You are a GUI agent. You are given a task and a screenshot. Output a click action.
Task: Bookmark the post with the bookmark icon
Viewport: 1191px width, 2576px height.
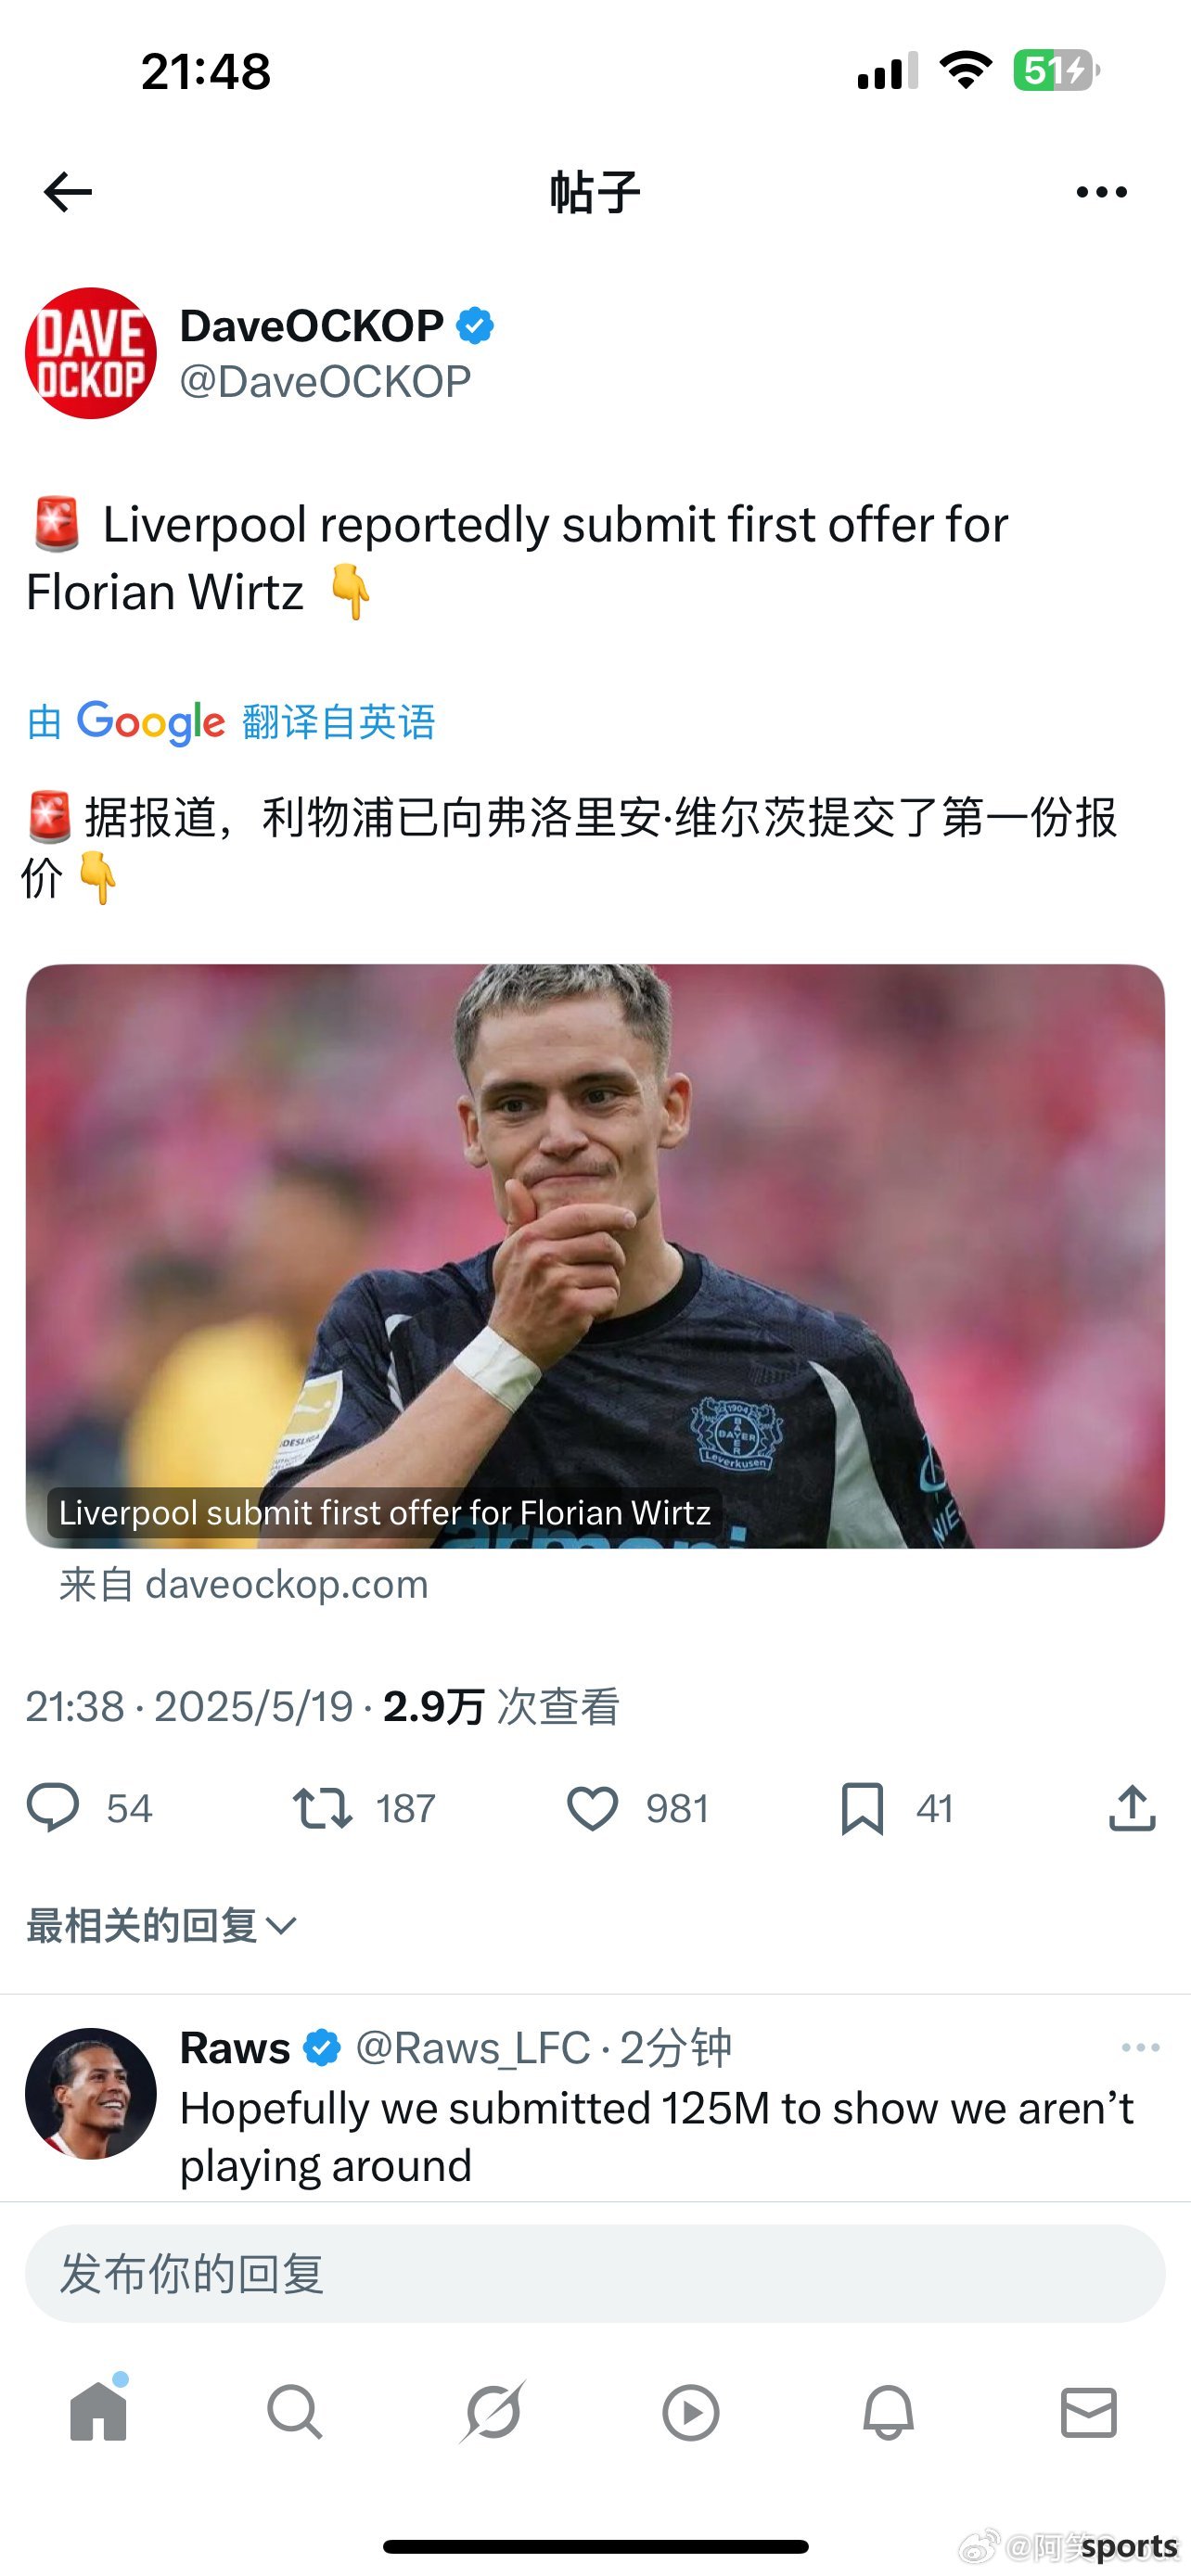tap(862, 1809)
